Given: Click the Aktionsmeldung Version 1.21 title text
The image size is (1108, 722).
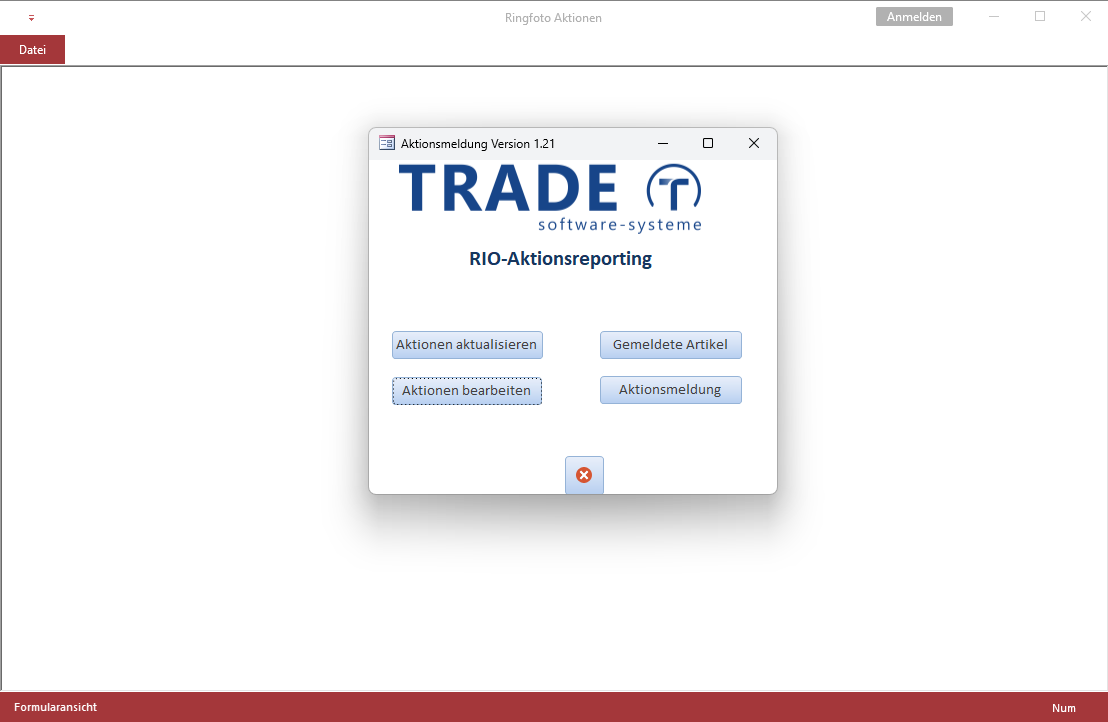Looking at the screenshot, I should pyautogui.click(x=478, y=143).
